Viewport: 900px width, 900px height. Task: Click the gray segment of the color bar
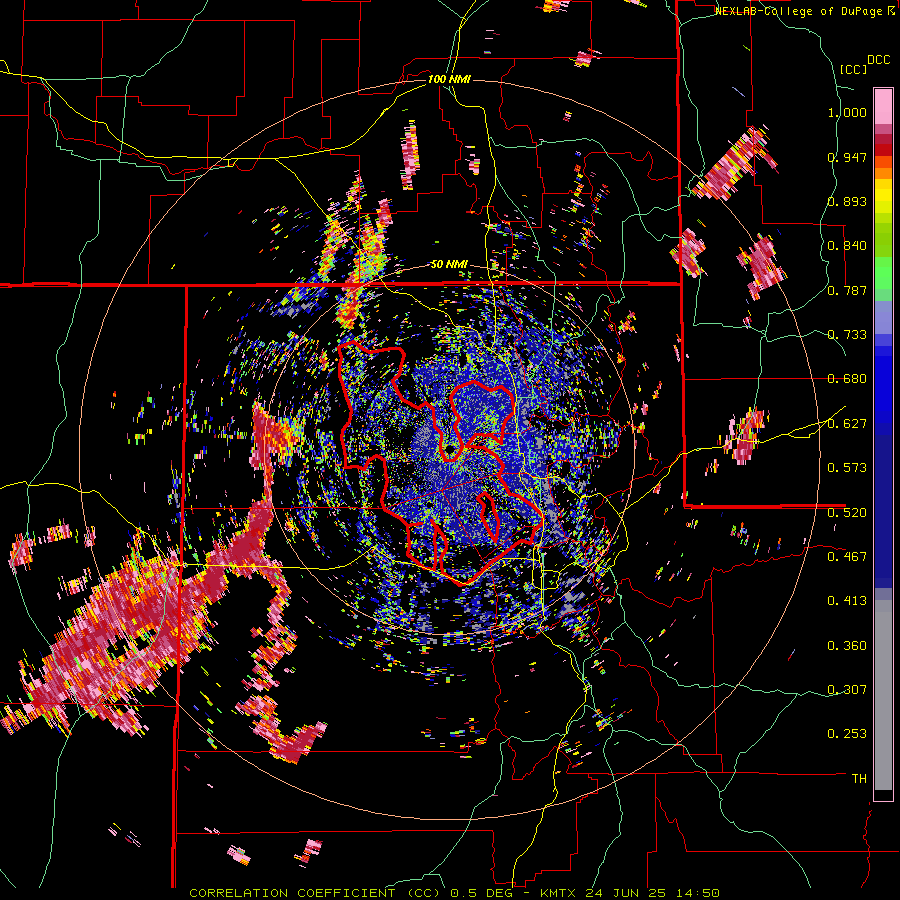coord(883,695)
